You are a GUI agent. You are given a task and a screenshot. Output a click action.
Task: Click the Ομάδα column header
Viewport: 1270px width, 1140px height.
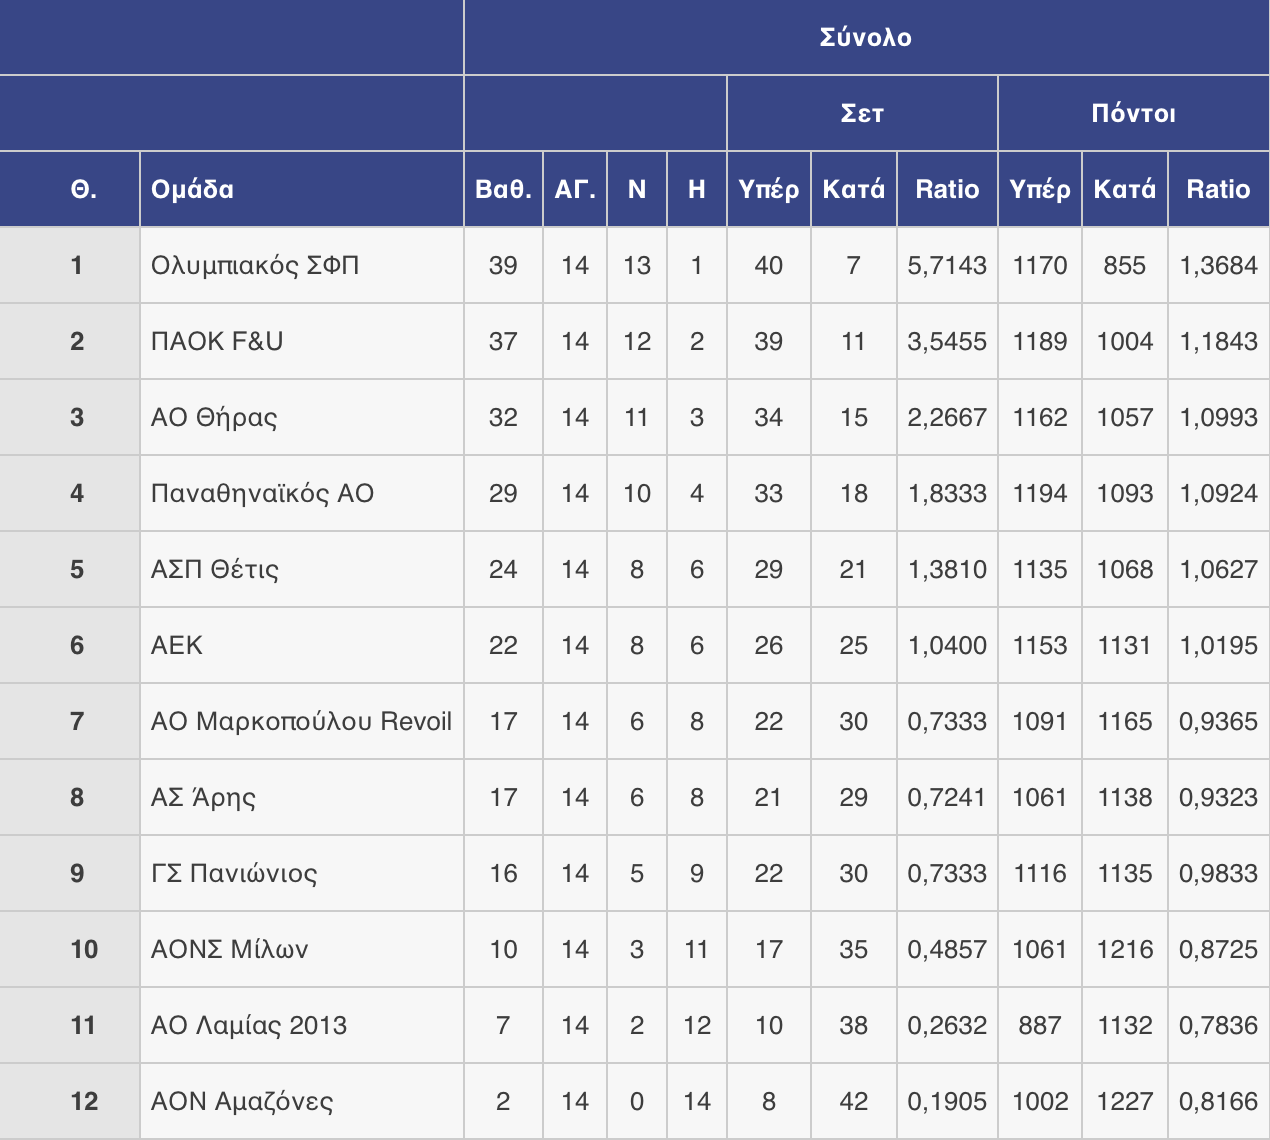[302, 189]
